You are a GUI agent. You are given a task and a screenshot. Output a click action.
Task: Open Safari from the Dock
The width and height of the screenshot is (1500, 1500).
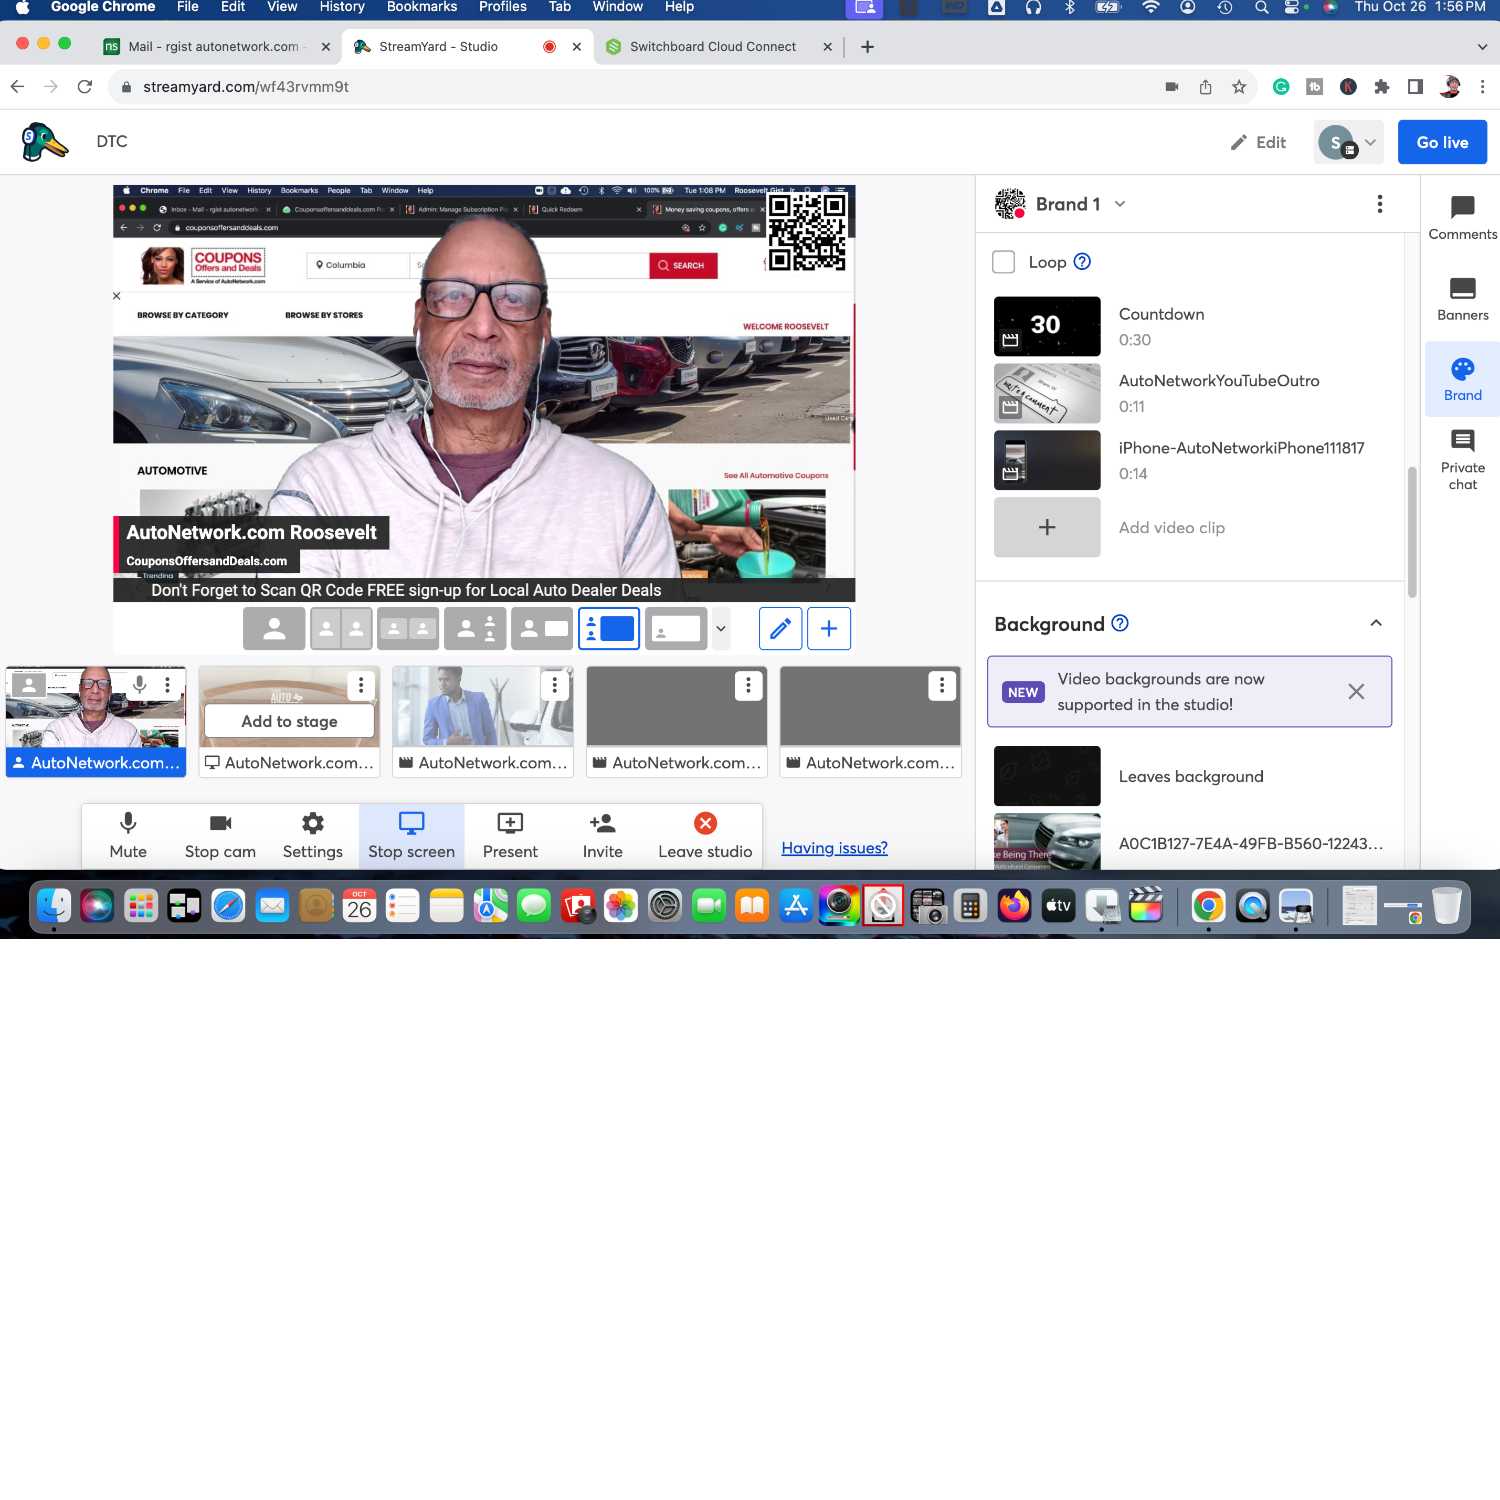coord(228,906)
